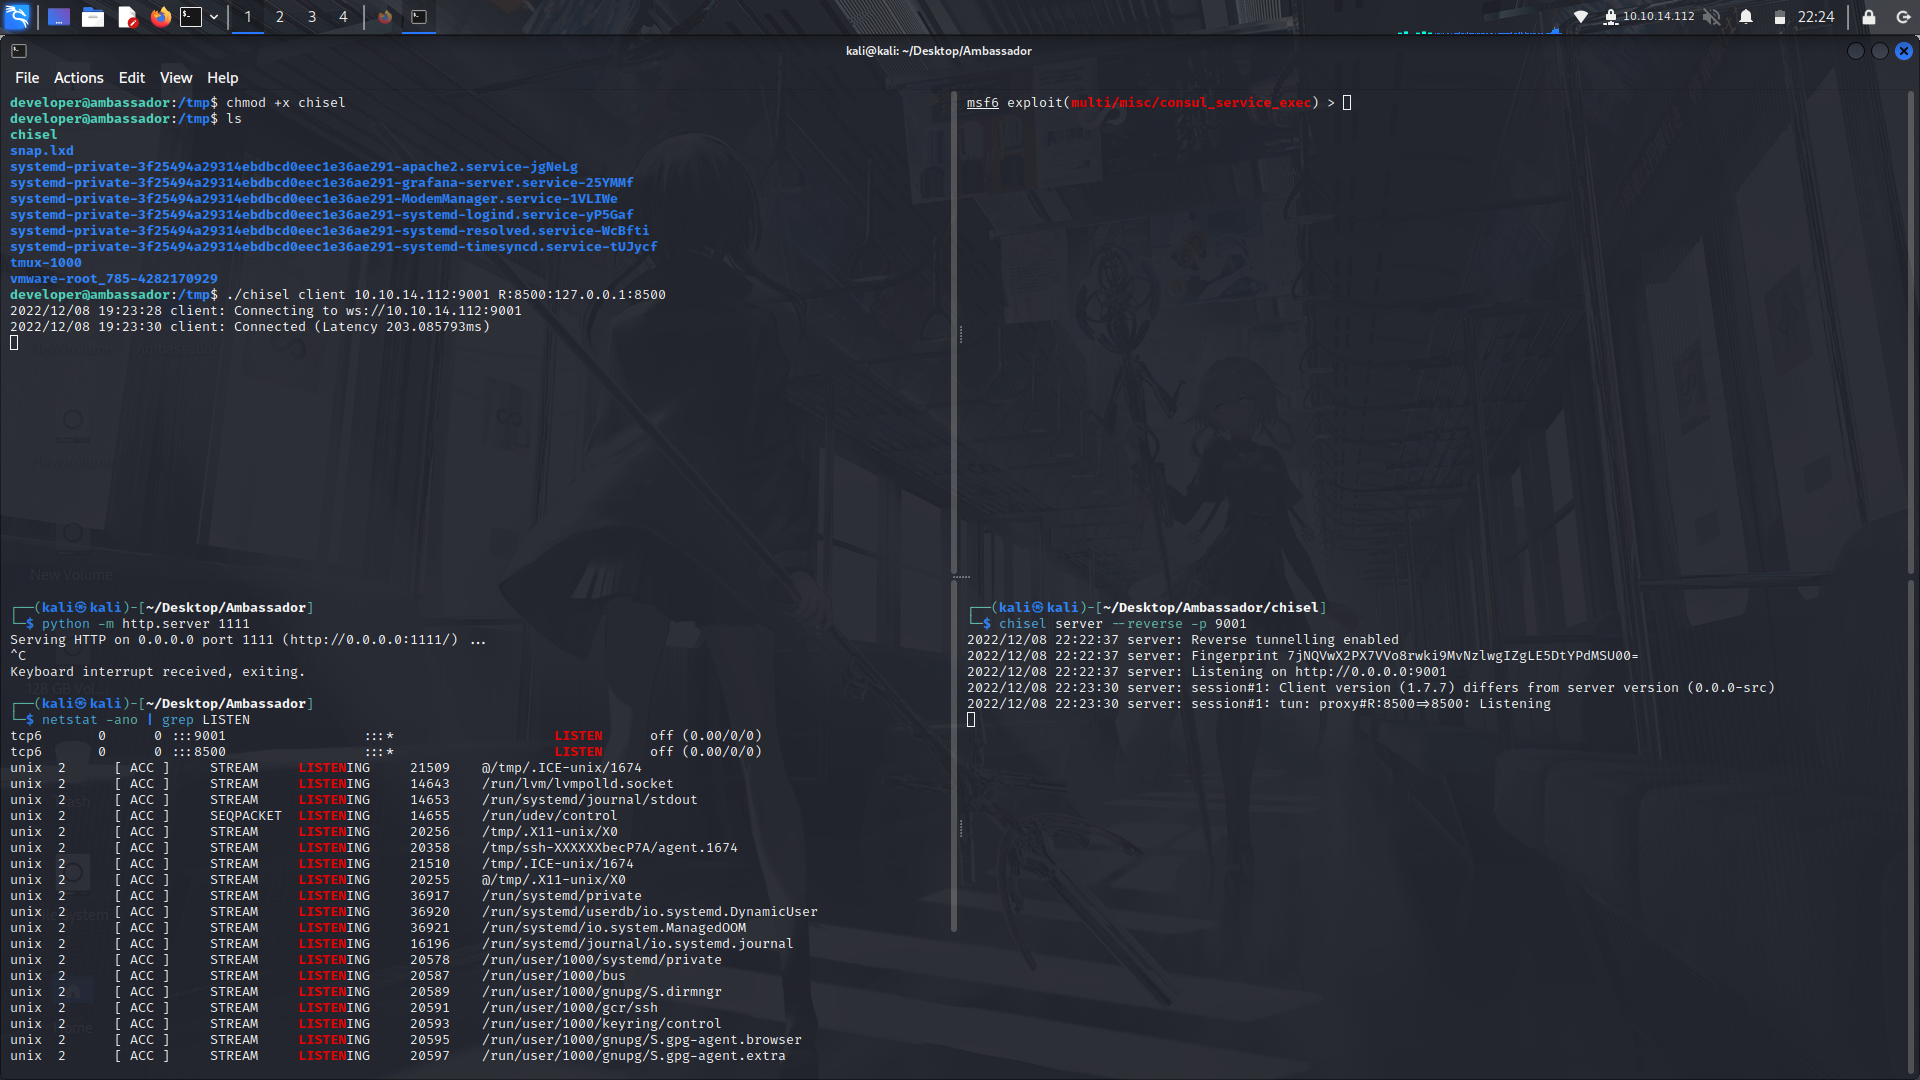The image size is (1920, 1080).
Task: Launch the text editor from the taskbar
Action: tap(127, 16)
